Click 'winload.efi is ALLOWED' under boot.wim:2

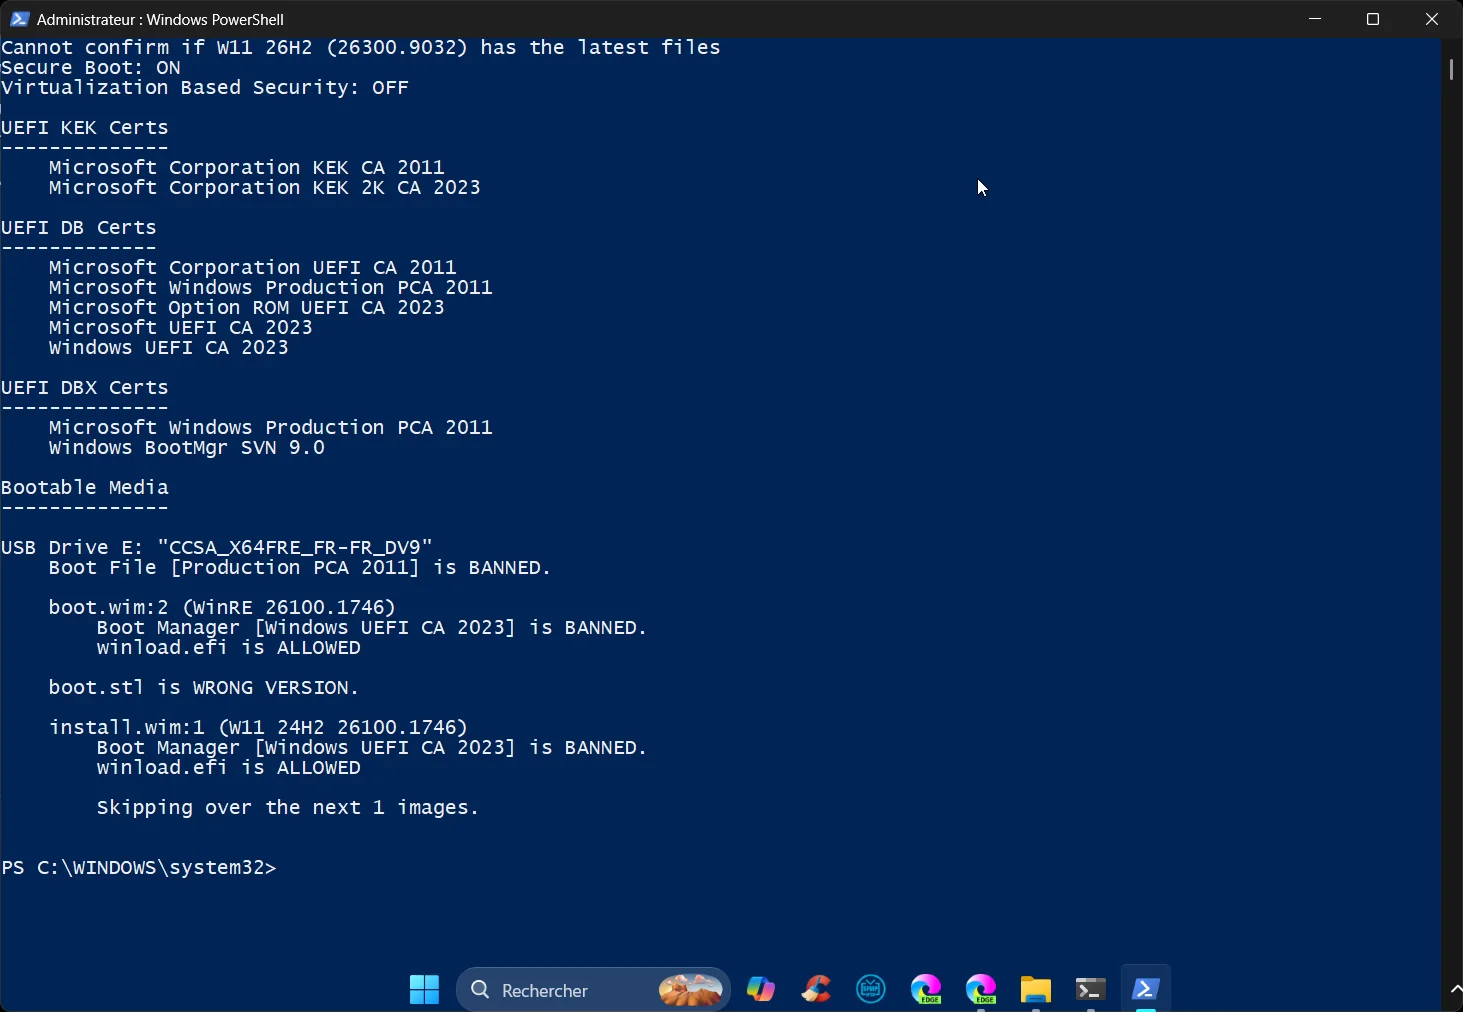point(229,648)
